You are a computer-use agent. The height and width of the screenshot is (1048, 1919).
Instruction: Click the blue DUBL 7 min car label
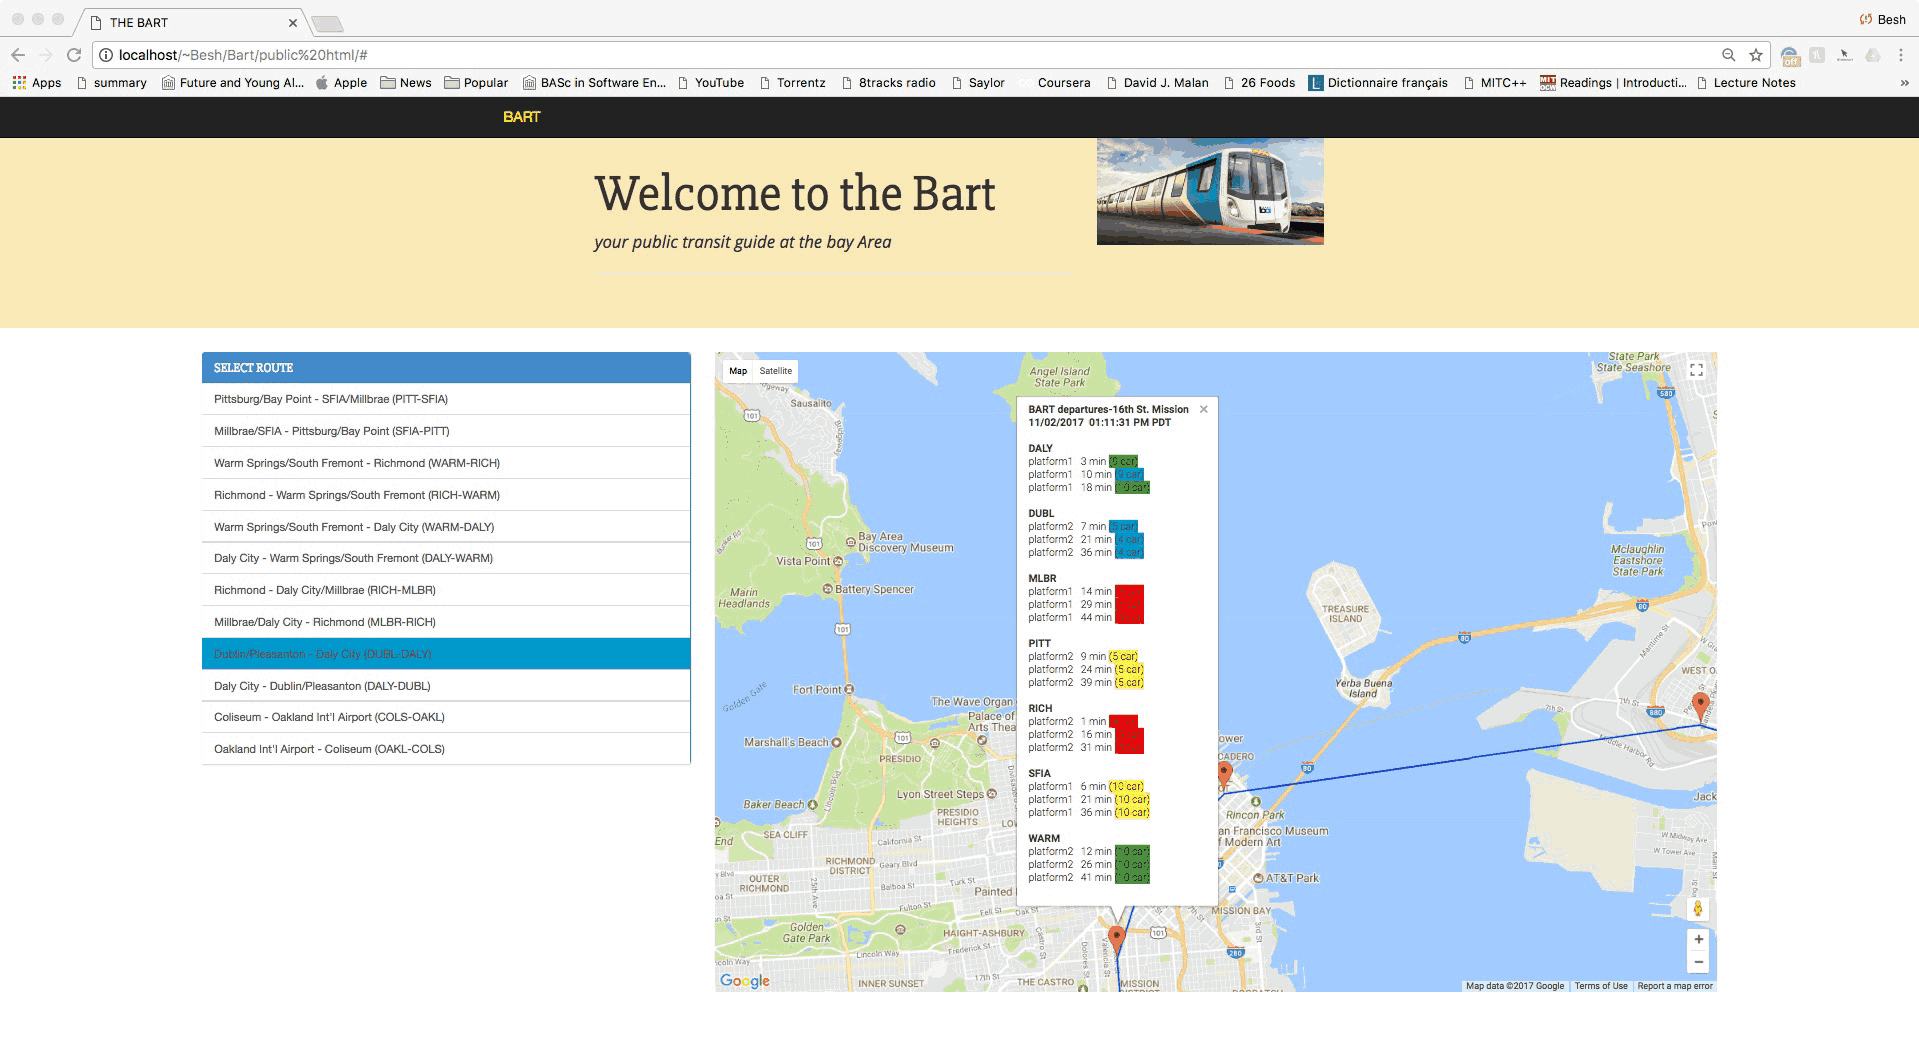(1123, 527)
